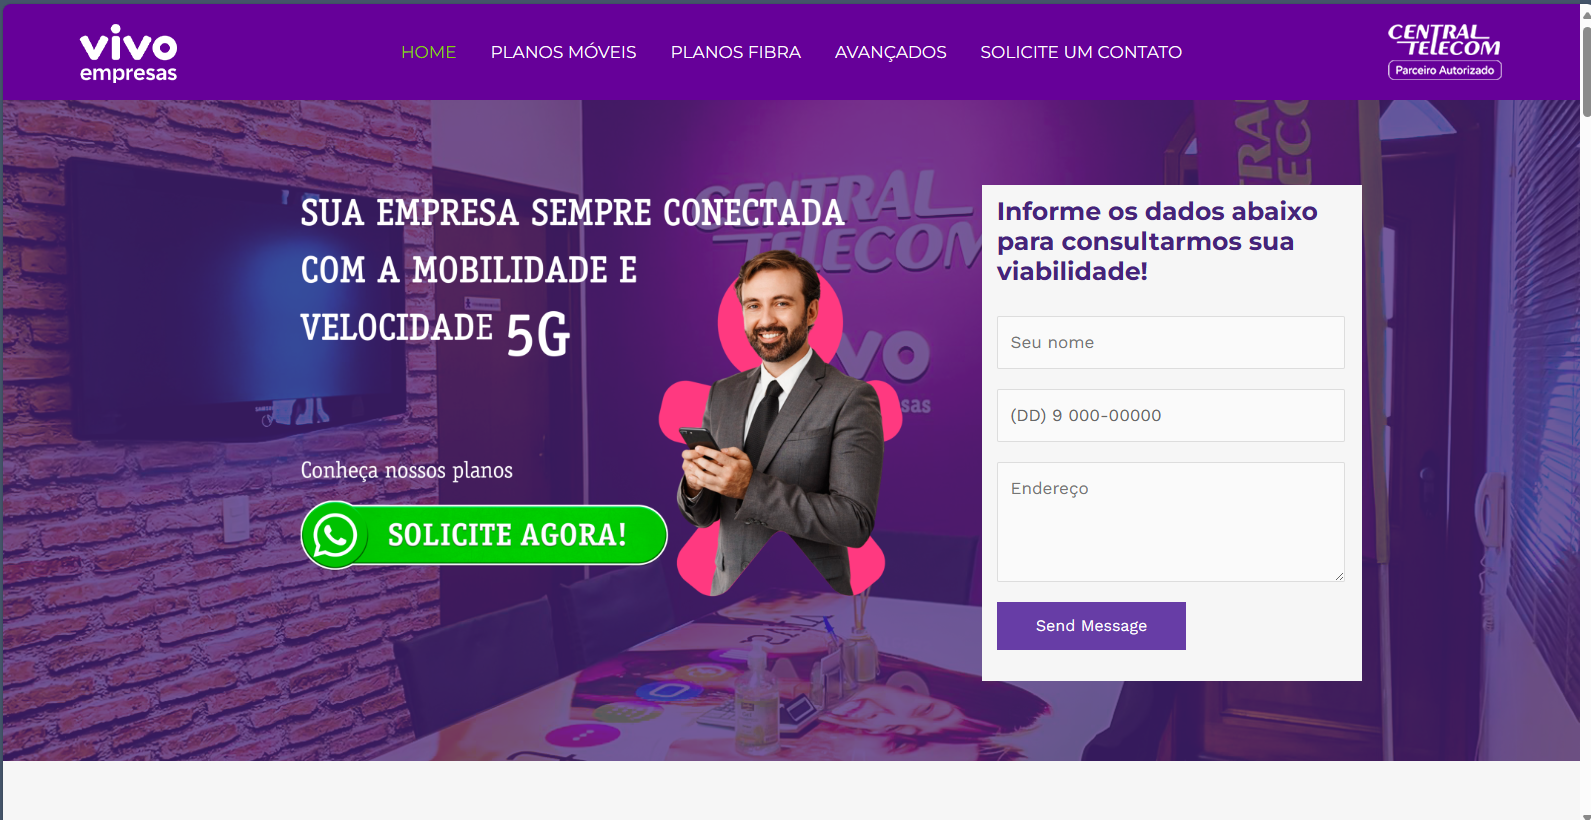Grab the Endereço textarea resize handle
The height and width of the screenshot is (820, 1591).
pos(1339,576)
